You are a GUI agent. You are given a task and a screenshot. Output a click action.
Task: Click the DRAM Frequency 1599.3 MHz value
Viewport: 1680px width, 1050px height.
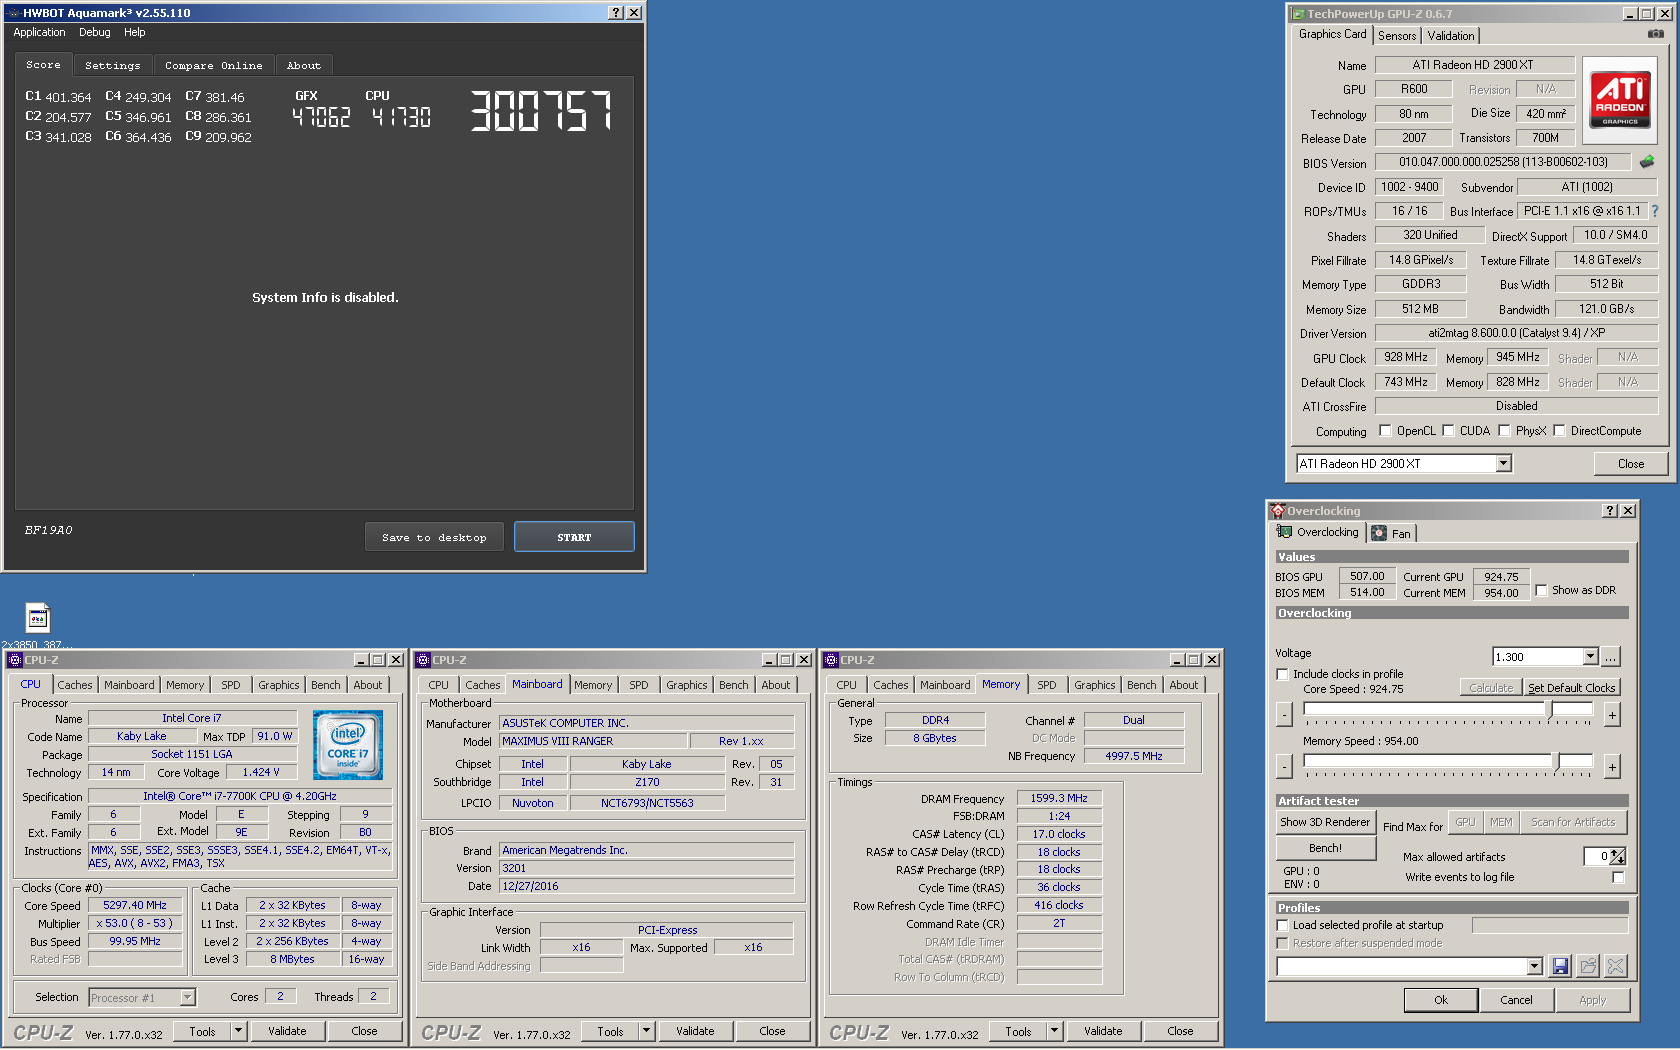pyautogui.click(x=1059, y=798)
